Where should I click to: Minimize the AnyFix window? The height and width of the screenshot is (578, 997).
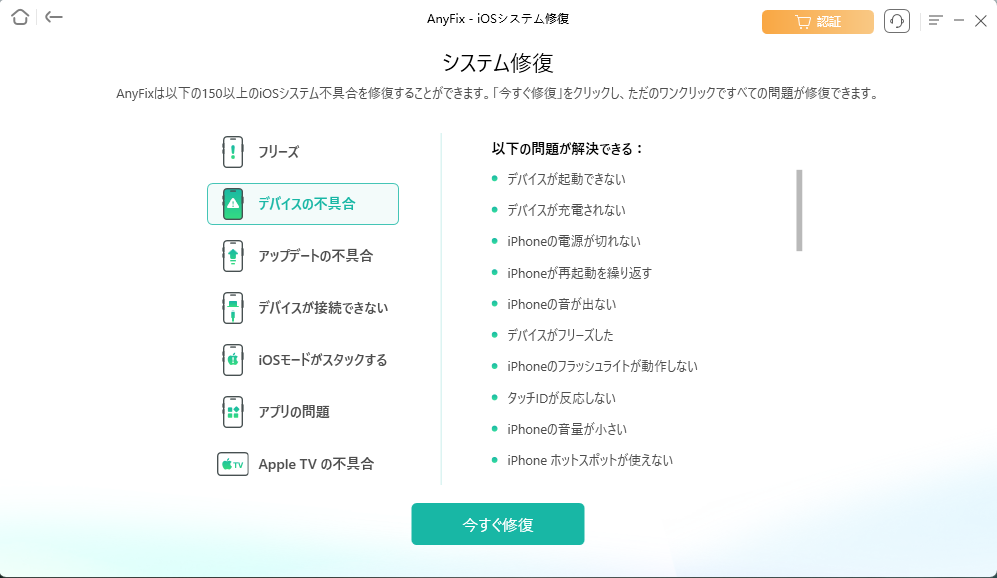pos(959,21)
